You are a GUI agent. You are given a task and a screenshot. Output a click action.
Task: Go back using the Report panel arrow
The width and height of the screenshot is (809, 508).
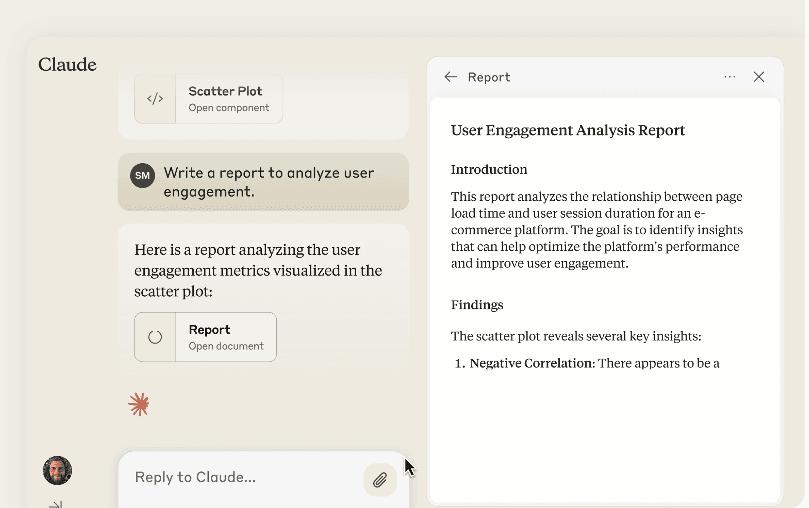pos(451,77)
